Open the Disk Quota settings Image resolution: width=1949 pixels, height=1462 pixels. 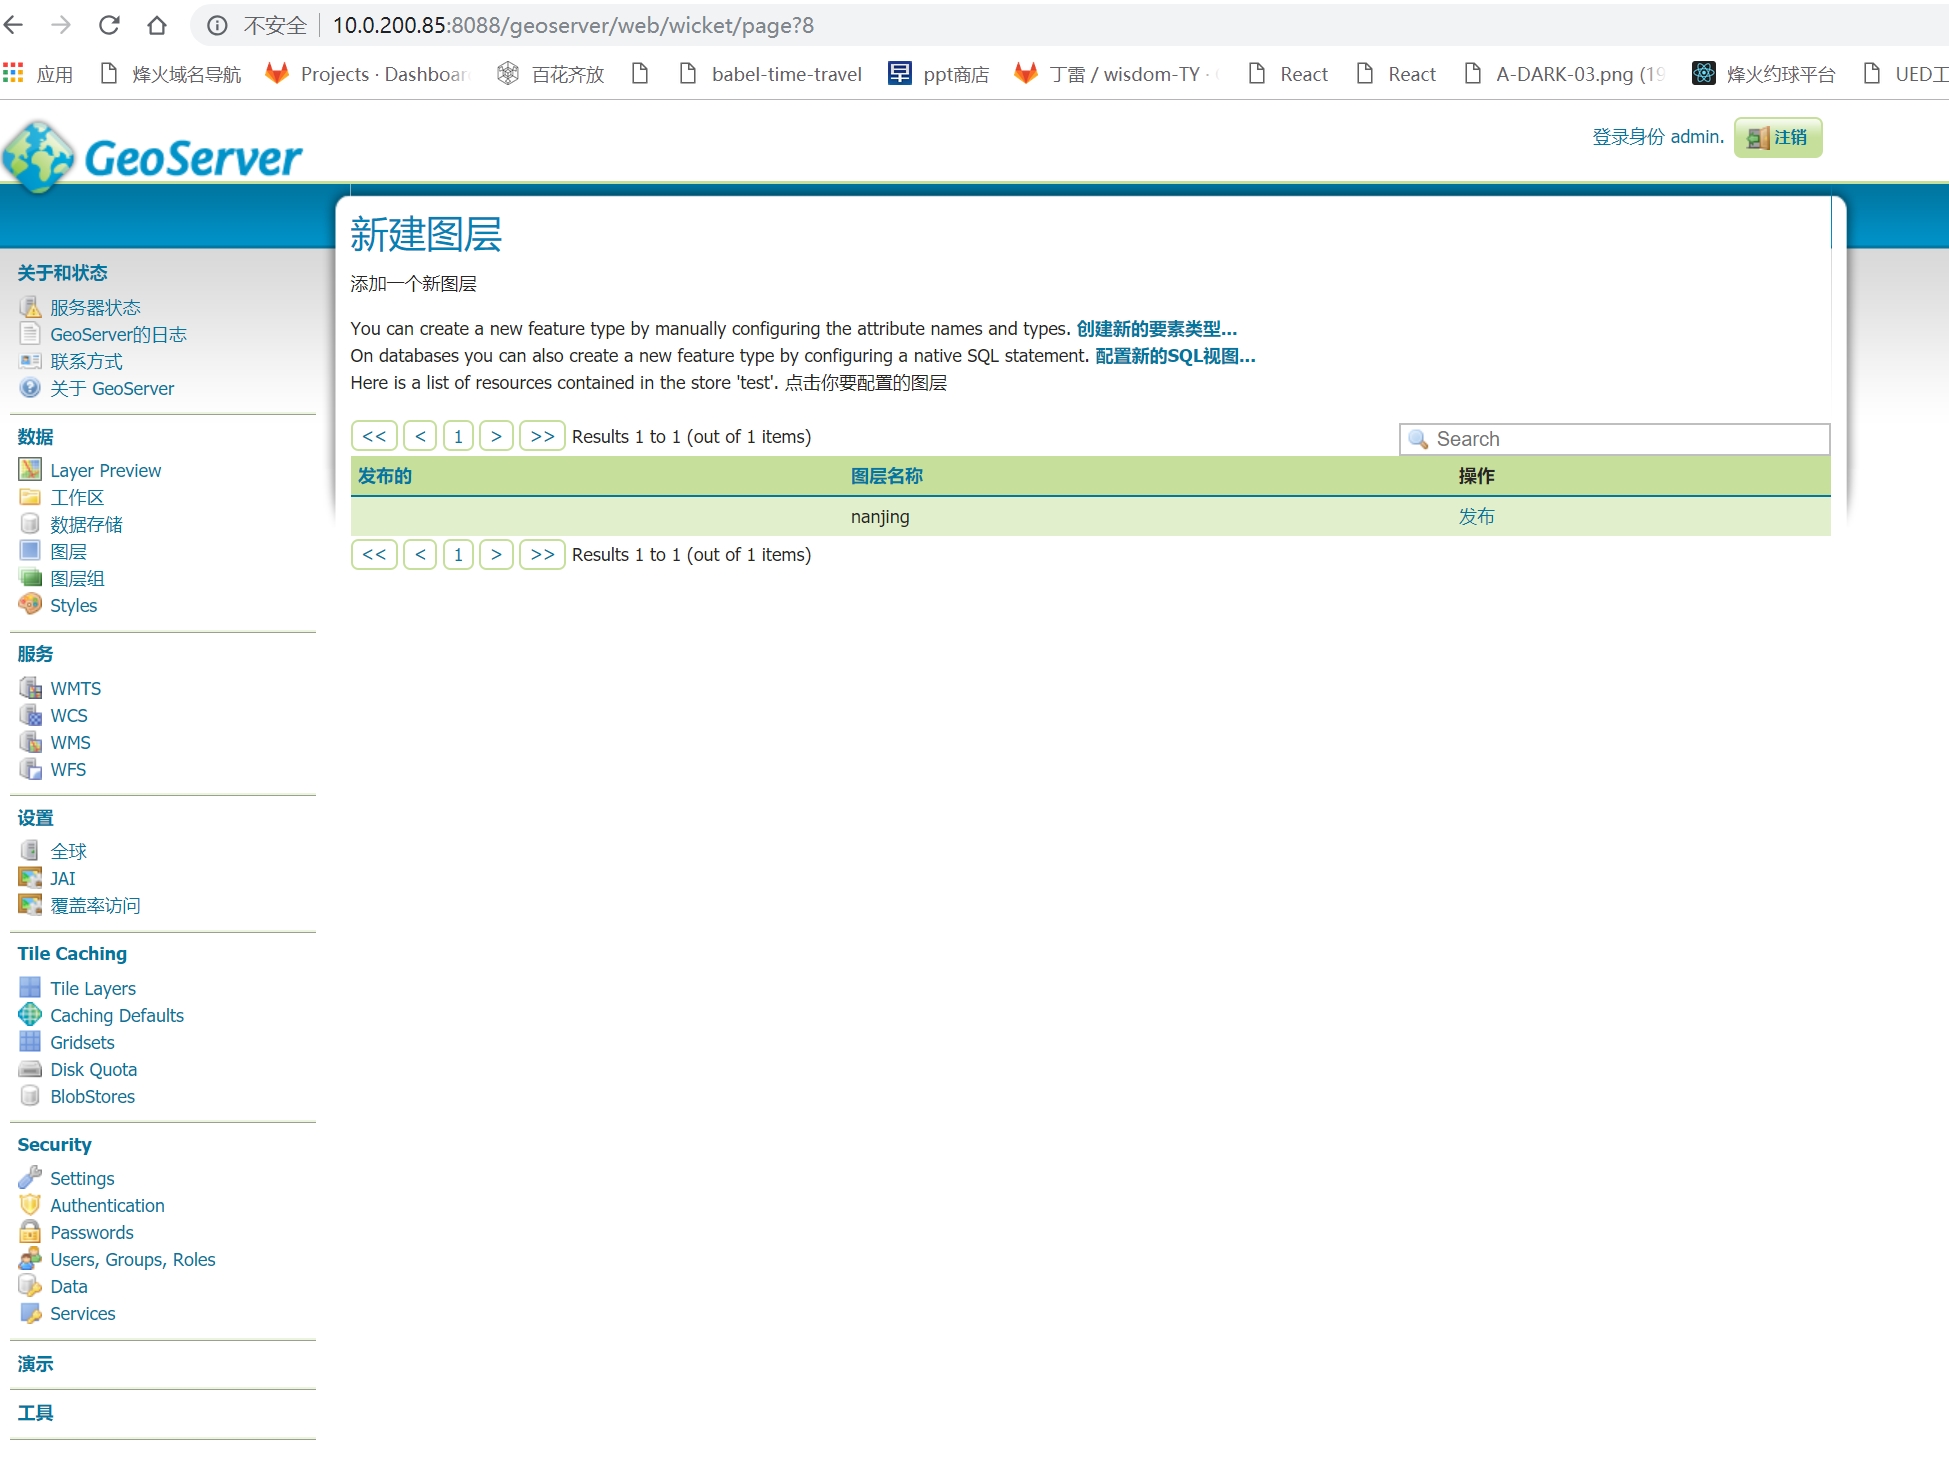[93, 1069]
